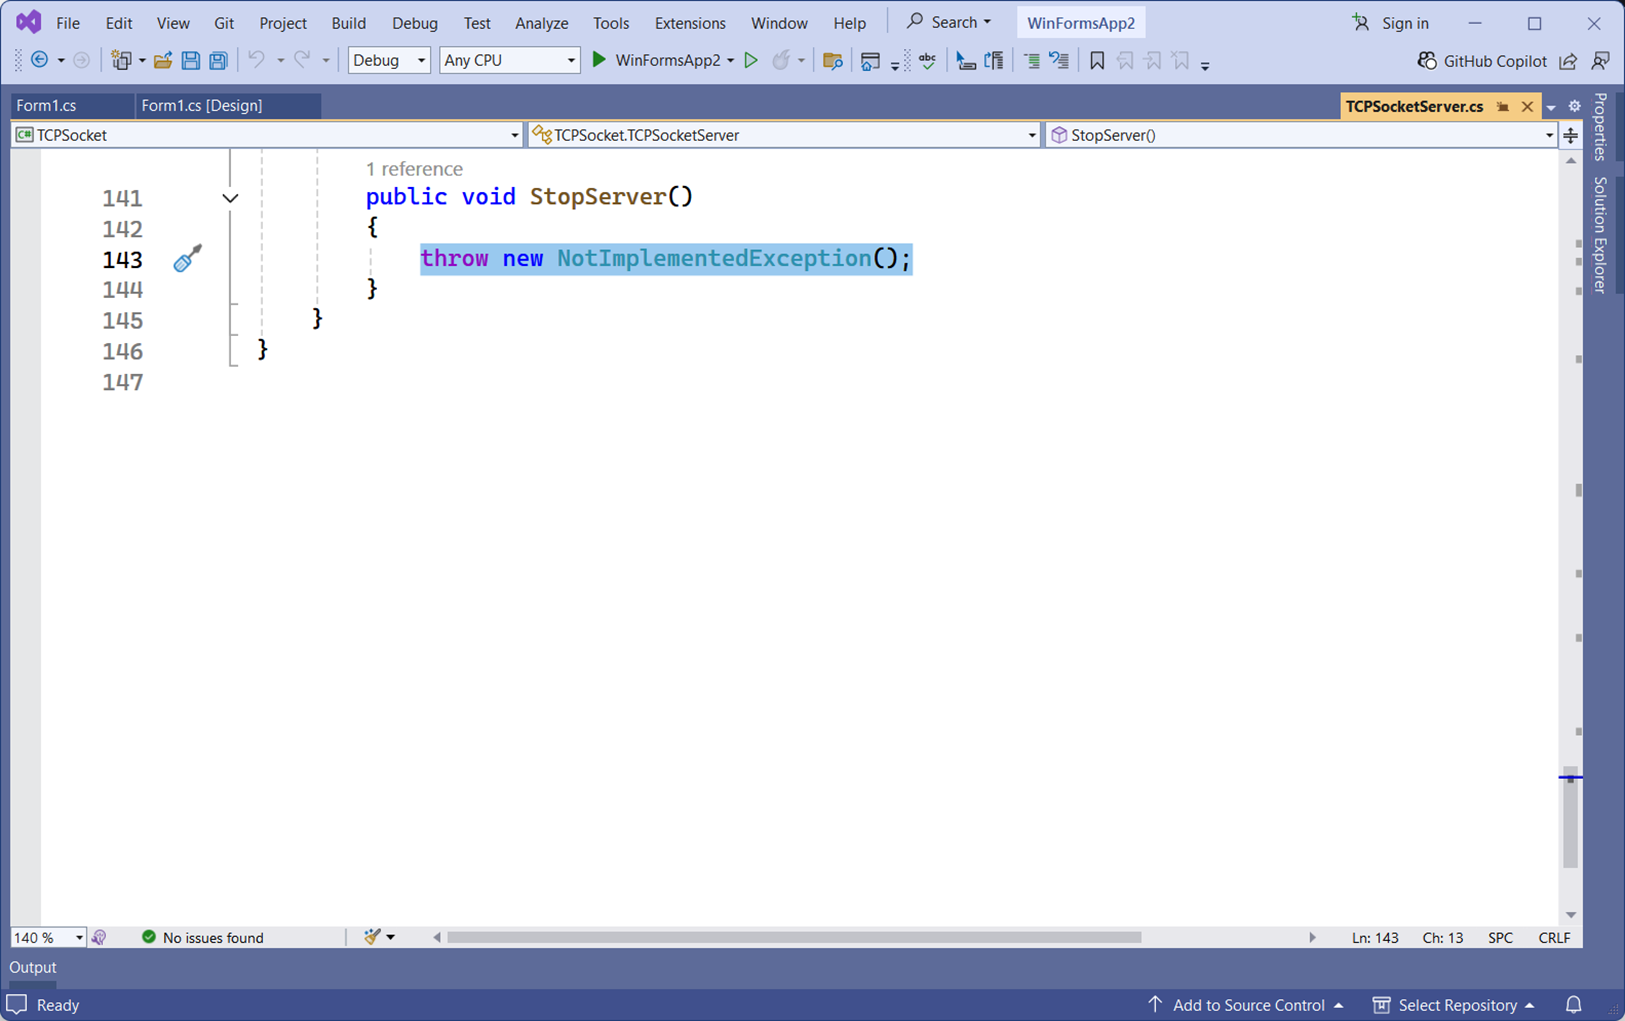Click the vertical scrollbar thumb of the editor
The image size is (1625, 1021).
(1570, 818)
